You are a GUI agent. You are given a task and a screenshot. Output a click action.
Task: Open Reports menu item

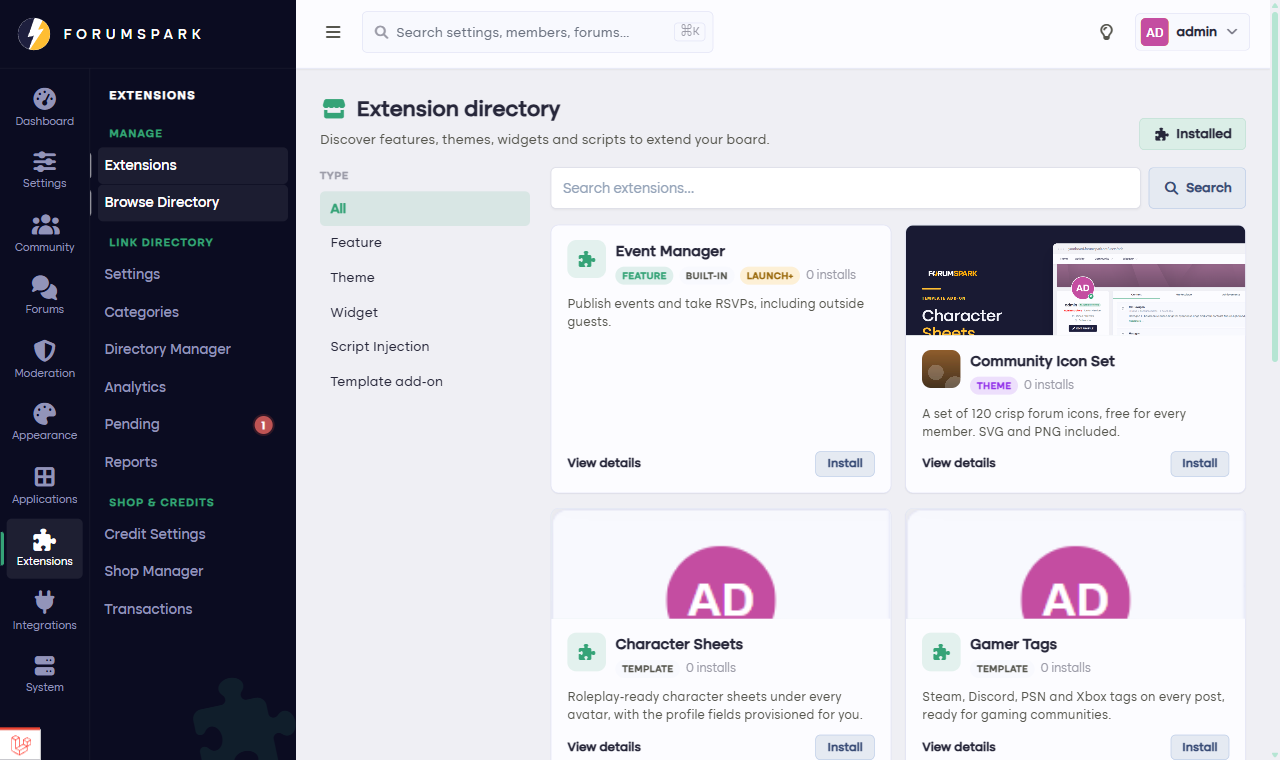click(x=193, y=462)
